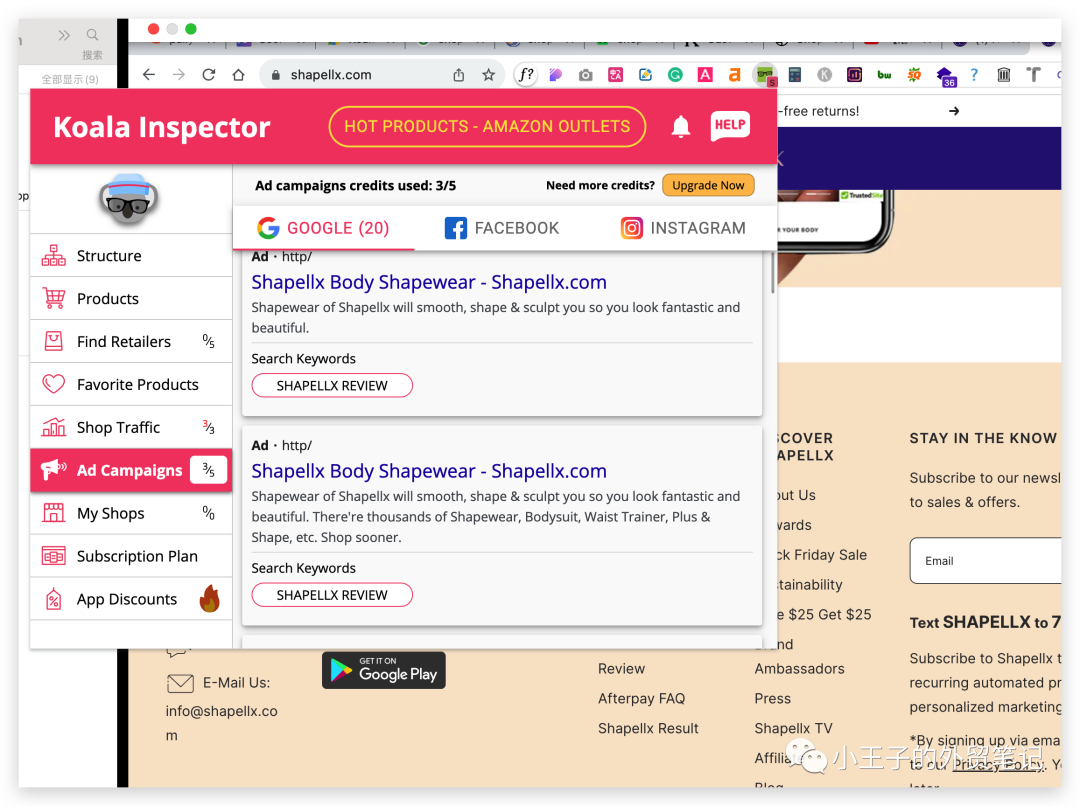Click the ad list scrollbar
Viewport: 1080px width, 806px height.
pyautogui.click(x=772, y=273)
